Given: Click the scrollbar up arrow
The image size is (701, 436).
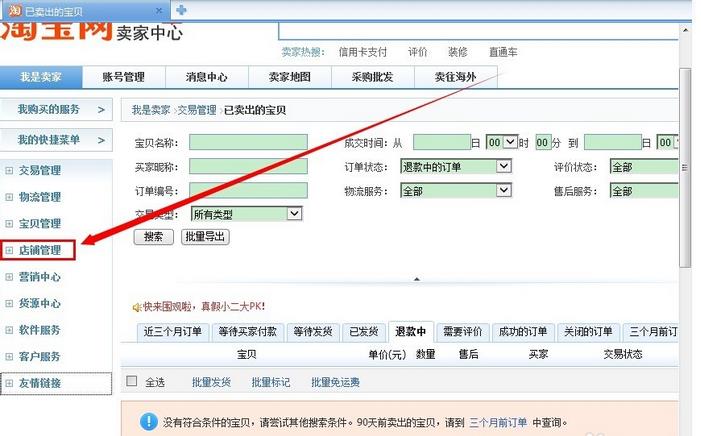Looking at the screenshot, I should pos(685,30).
